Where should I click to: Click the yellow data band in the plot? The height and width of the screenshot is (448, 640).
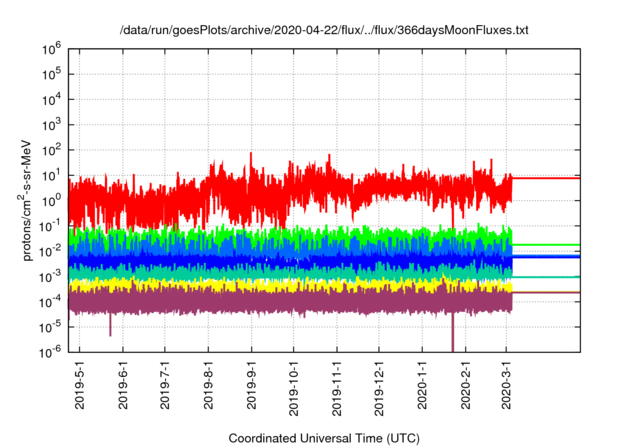tap(300, 285)
